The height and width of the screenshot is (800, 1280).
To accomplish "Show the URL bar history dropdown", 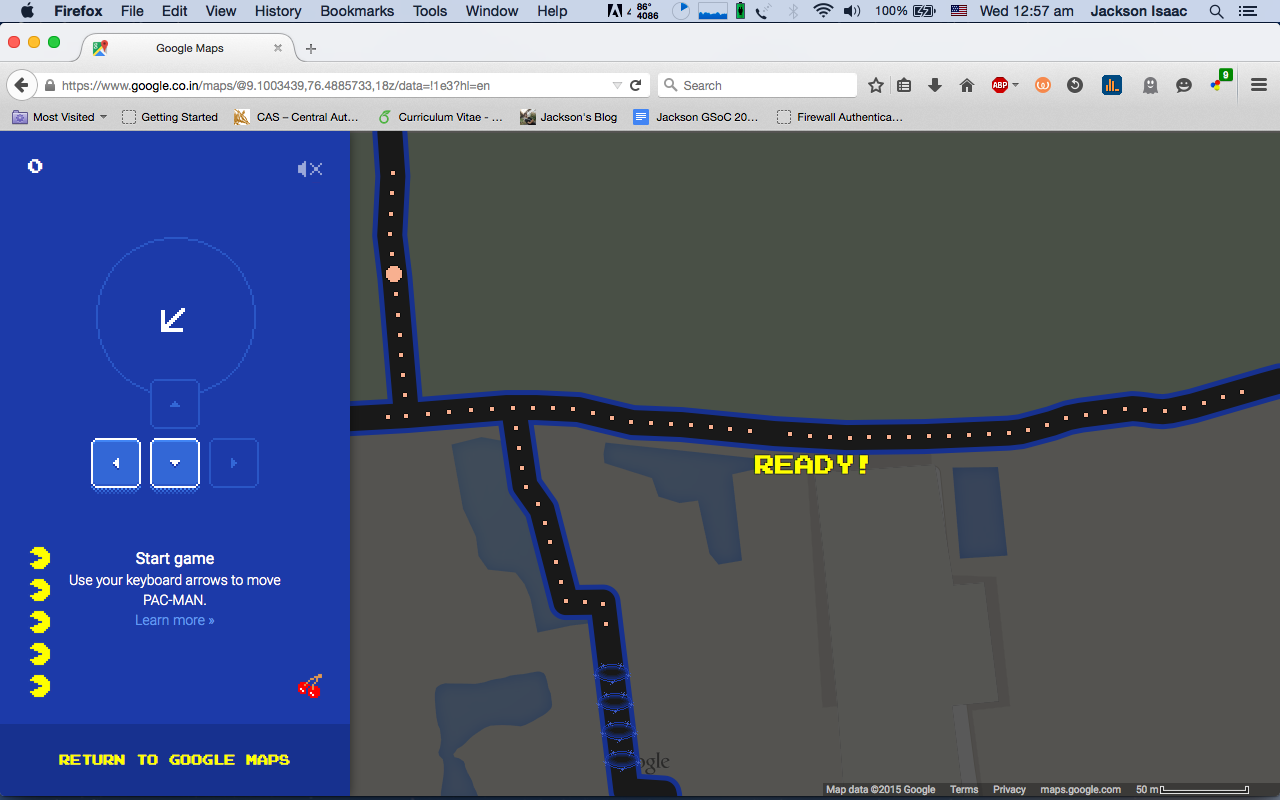I will click(x=617, y=86).
